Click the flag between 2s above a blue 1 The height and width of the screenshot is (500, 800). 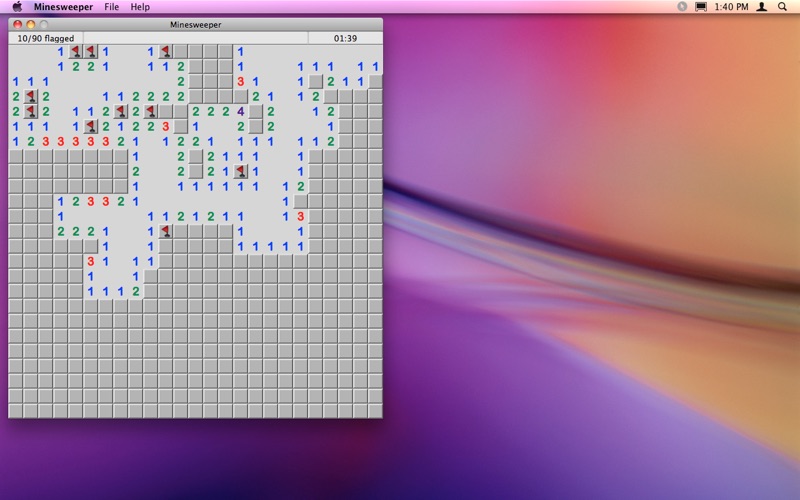pyautogui.click(x=120, y=111)
